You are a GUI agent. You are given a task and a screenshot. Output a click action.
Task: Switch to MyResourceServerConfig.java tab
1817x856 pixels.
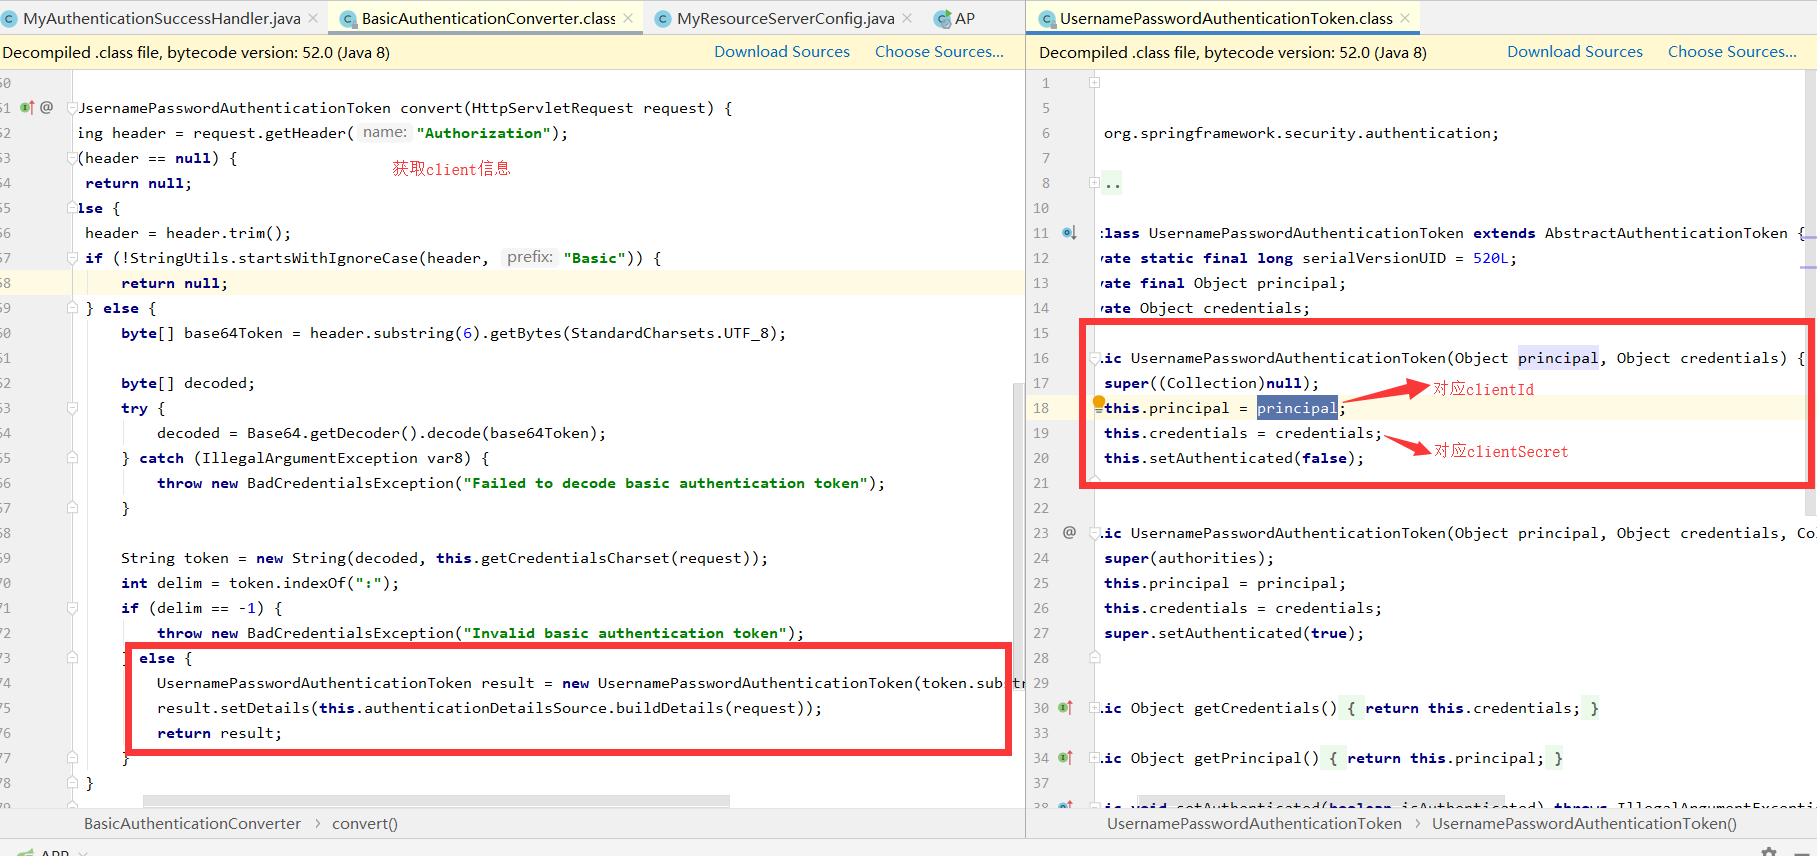785,18
